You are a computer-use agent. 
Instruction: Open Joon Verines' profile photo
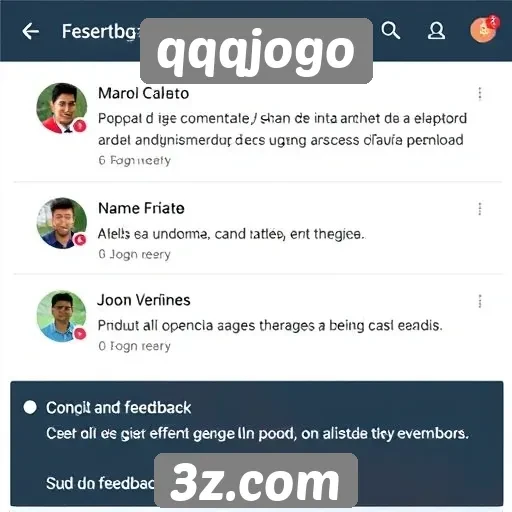tap(61, 316)
